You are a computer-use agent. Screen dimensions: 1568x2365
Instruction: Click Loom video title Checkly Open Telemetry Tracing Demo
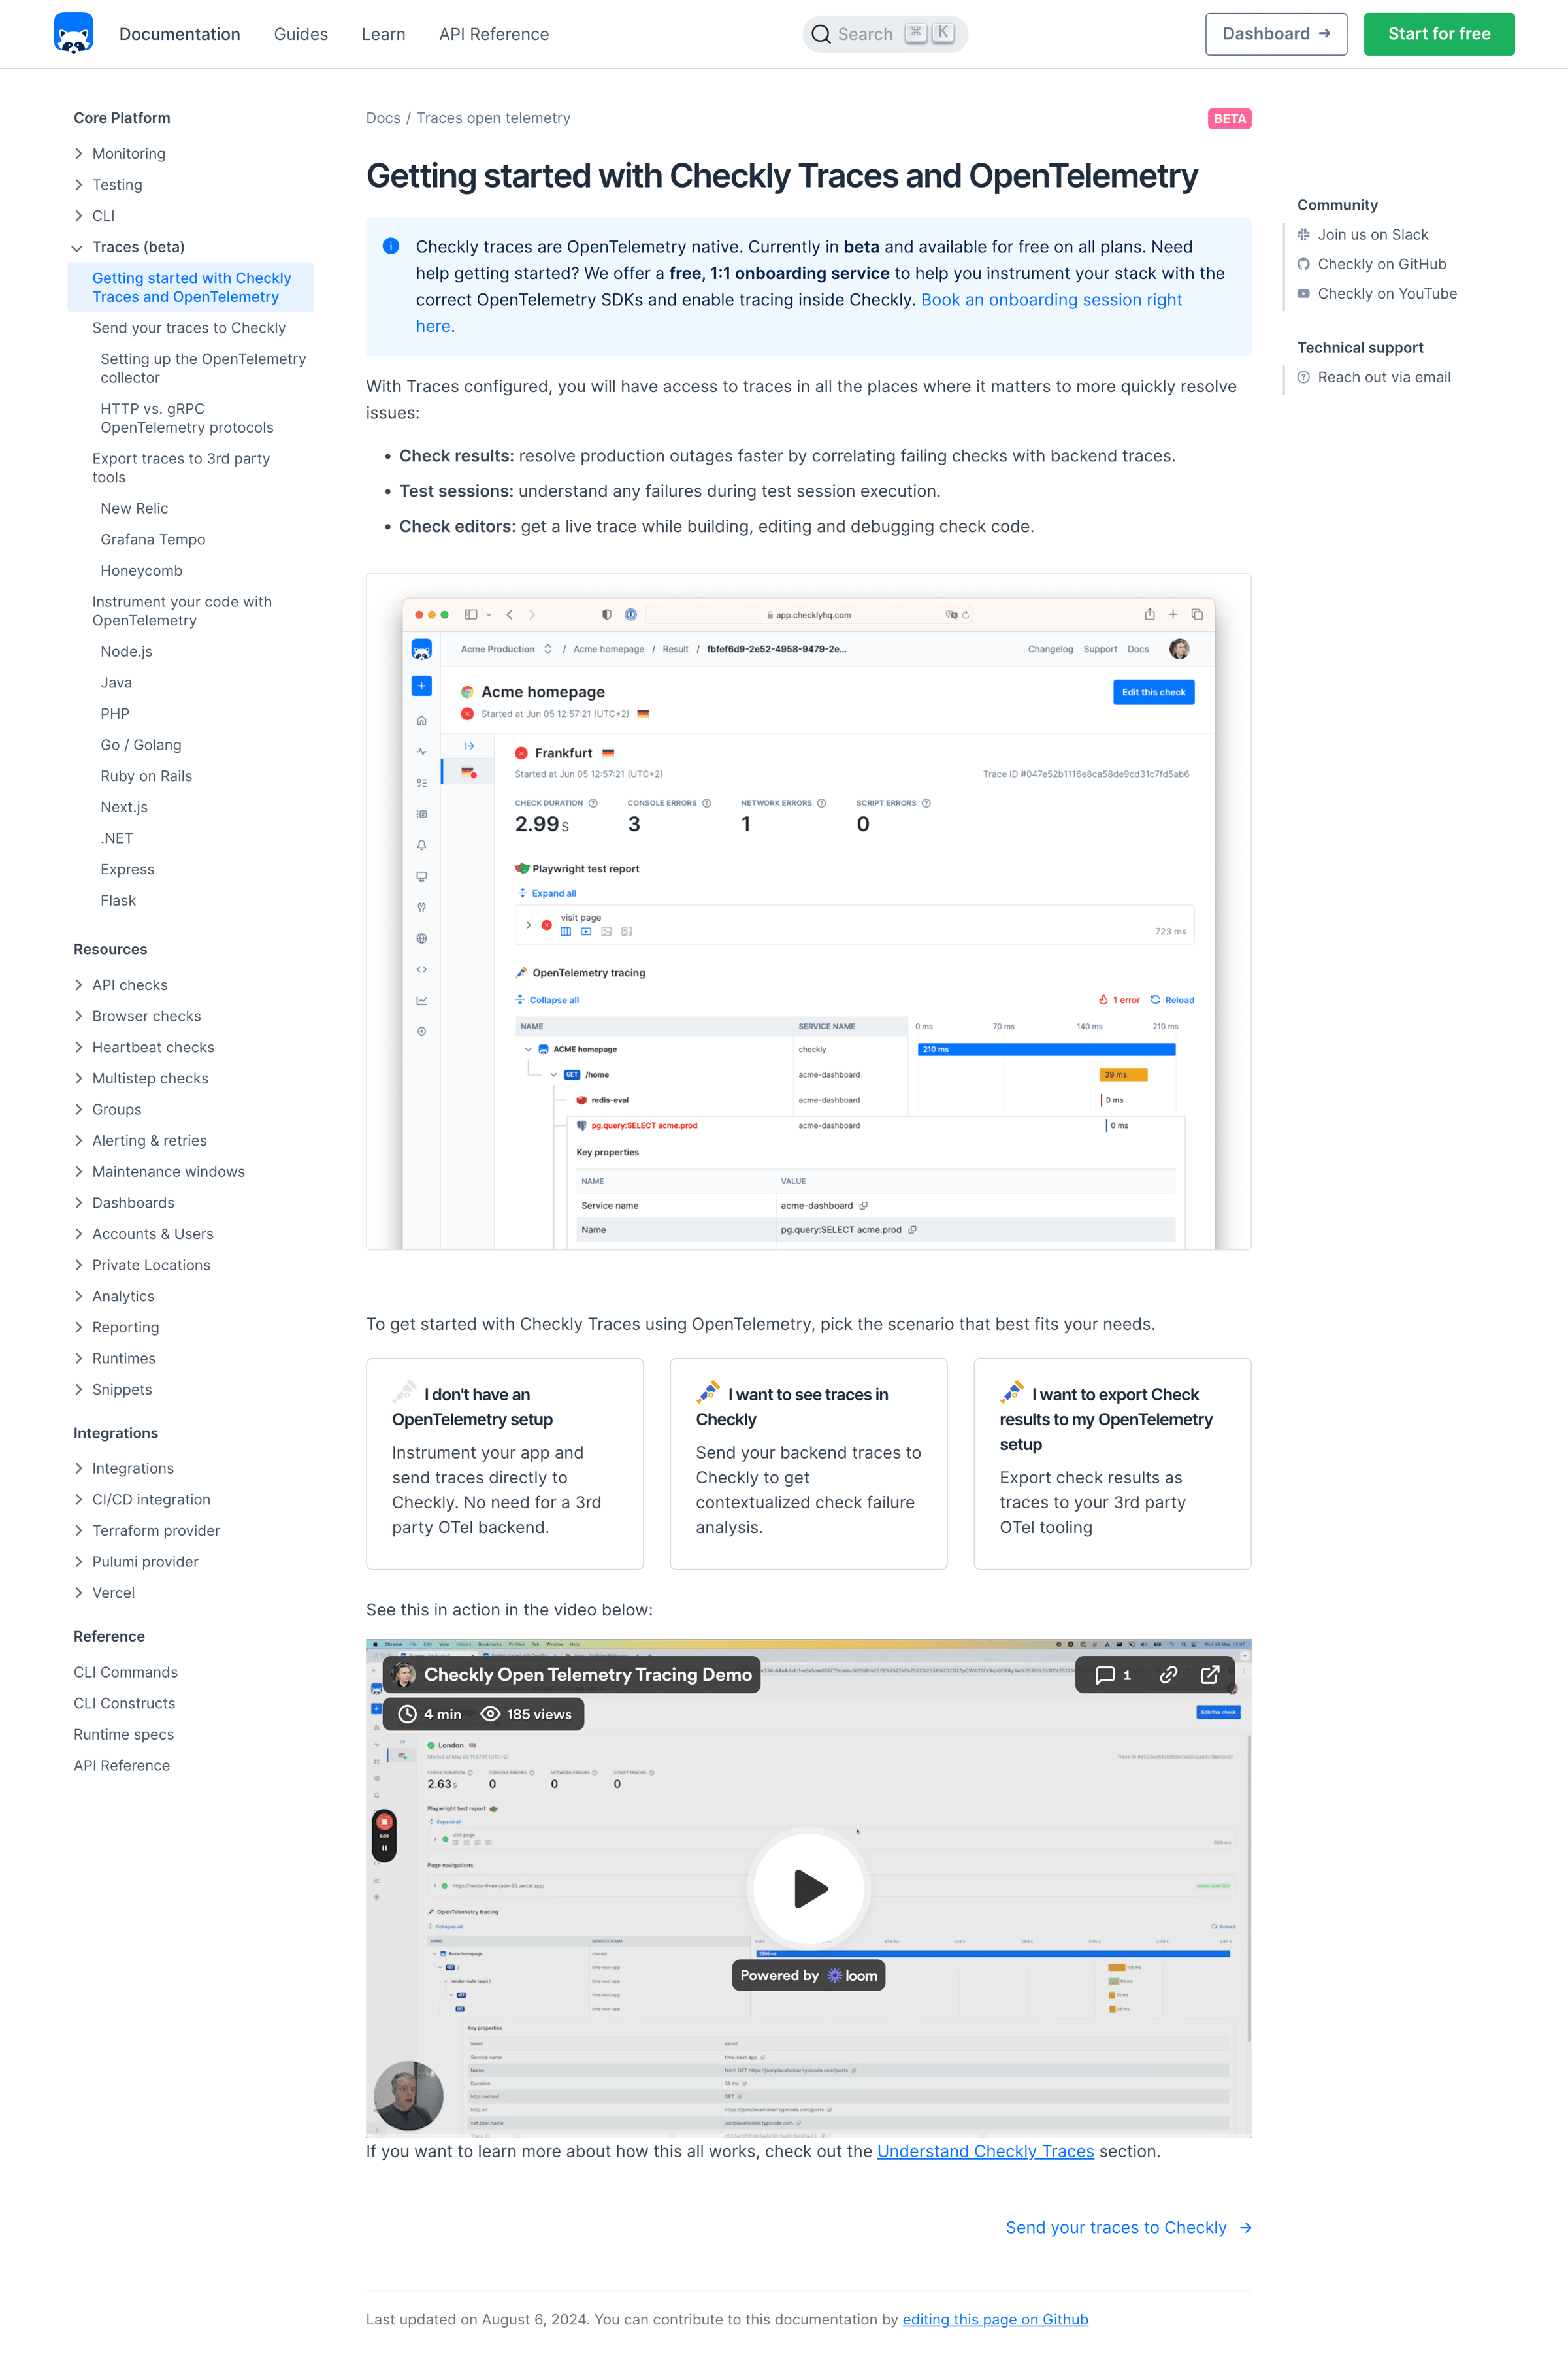coord(587,1675)
